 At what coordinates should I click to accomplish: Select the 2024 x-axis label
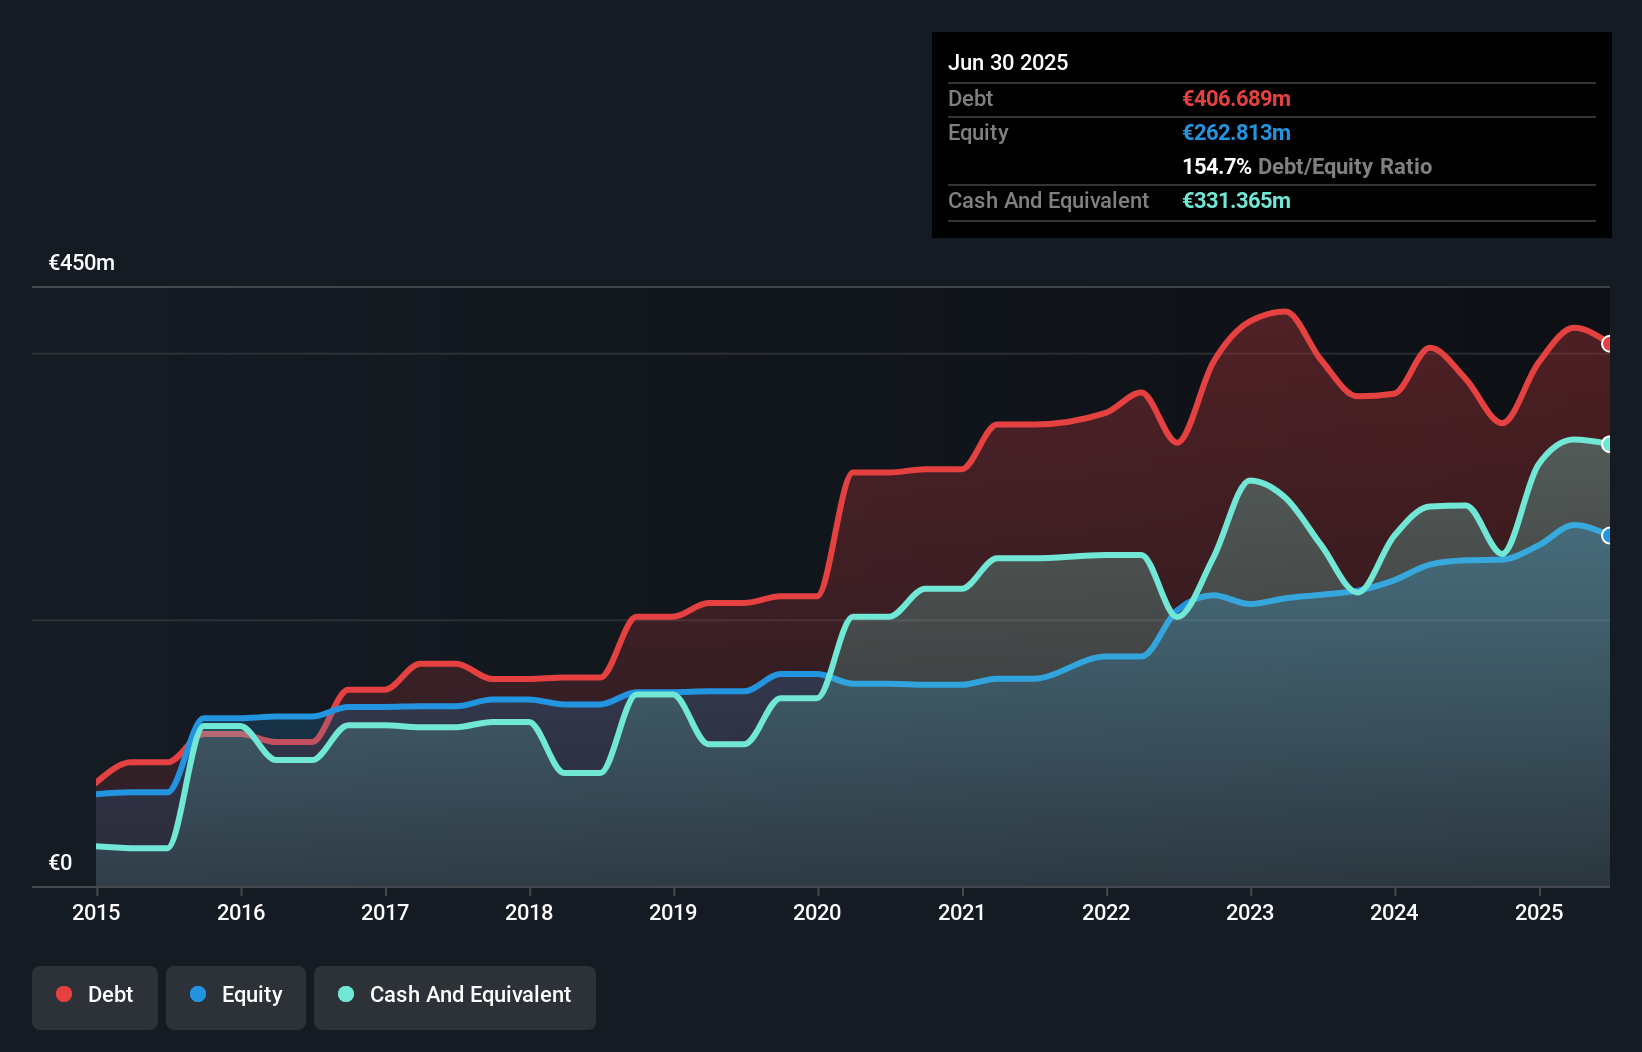click(x=1394, y=912)
